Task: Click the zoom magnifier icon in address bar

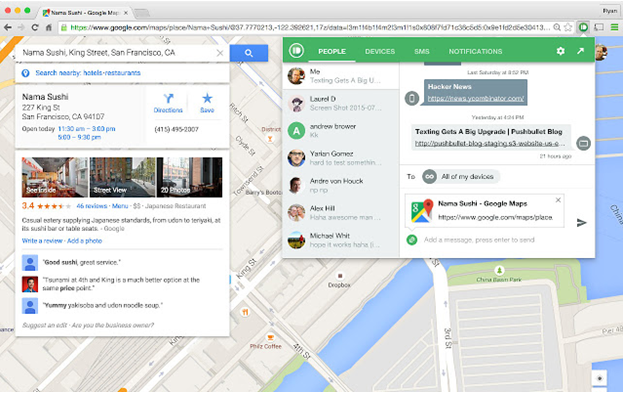Action: tap(557, 28)
